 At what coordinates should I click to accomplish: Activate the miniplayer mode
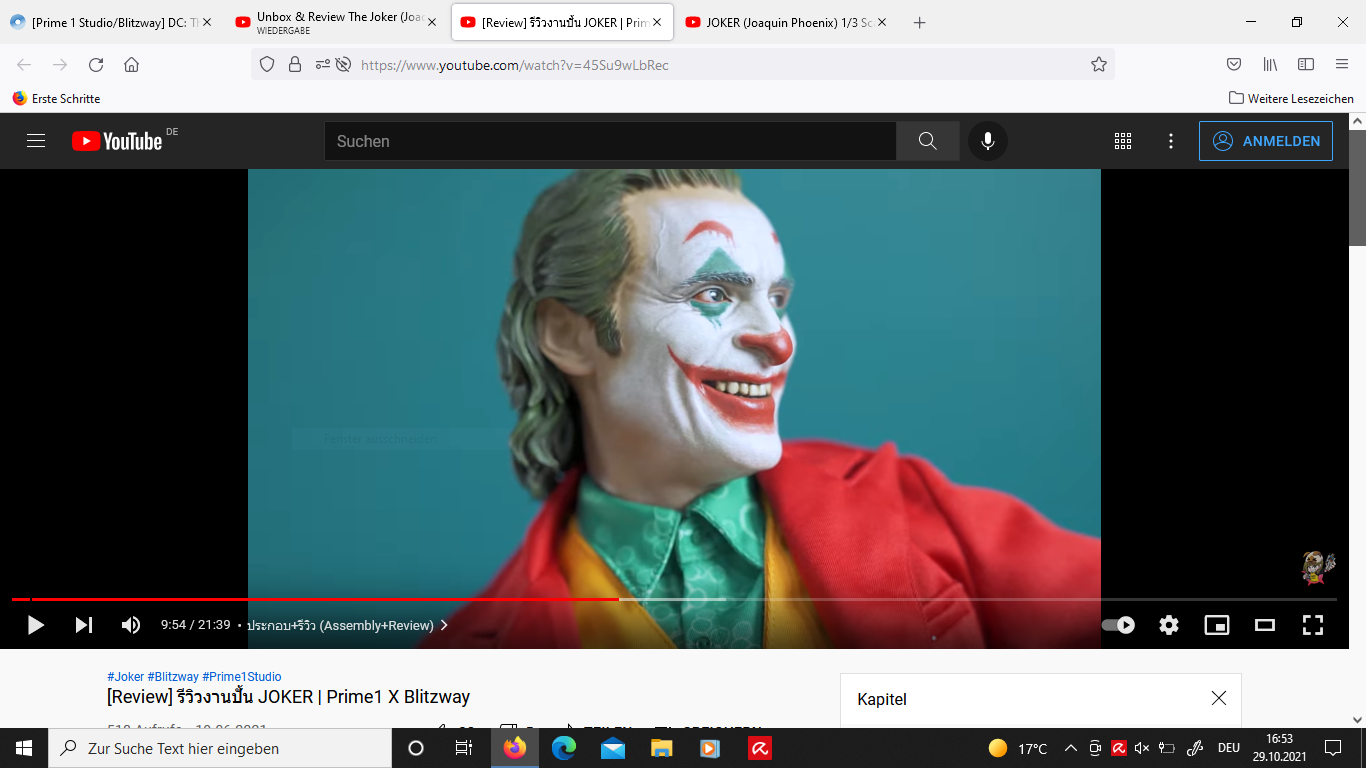click(1217, 625)
